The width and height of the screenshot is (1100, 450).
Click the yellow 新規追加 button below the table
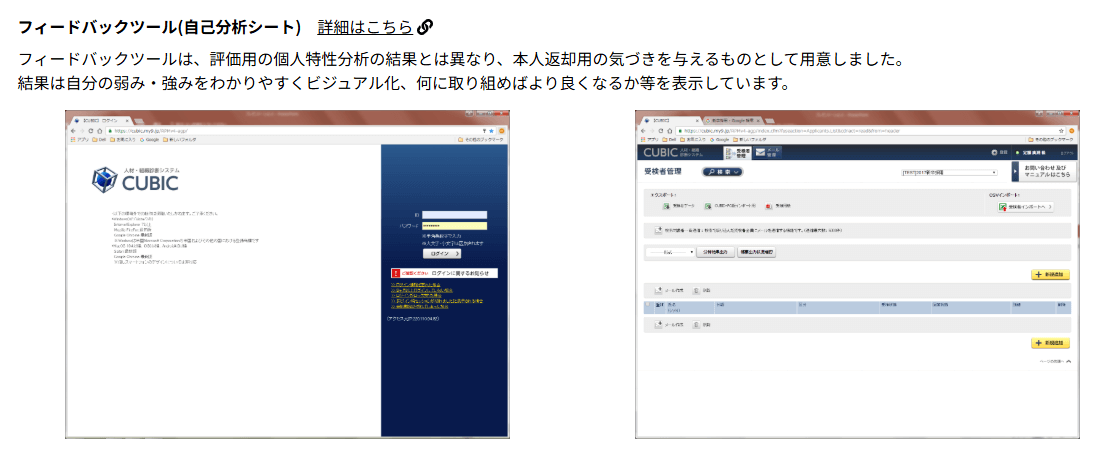pyautogui.click(x=1050, y=343)
